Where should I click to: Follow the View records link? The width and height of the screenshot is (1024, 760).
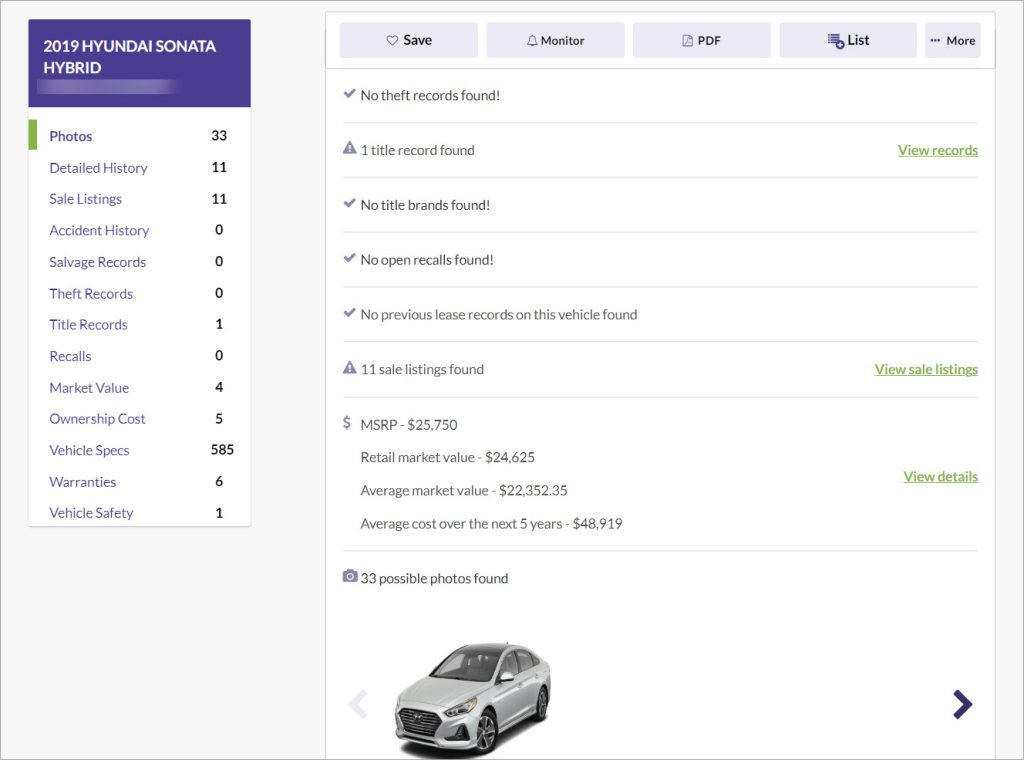937,150
